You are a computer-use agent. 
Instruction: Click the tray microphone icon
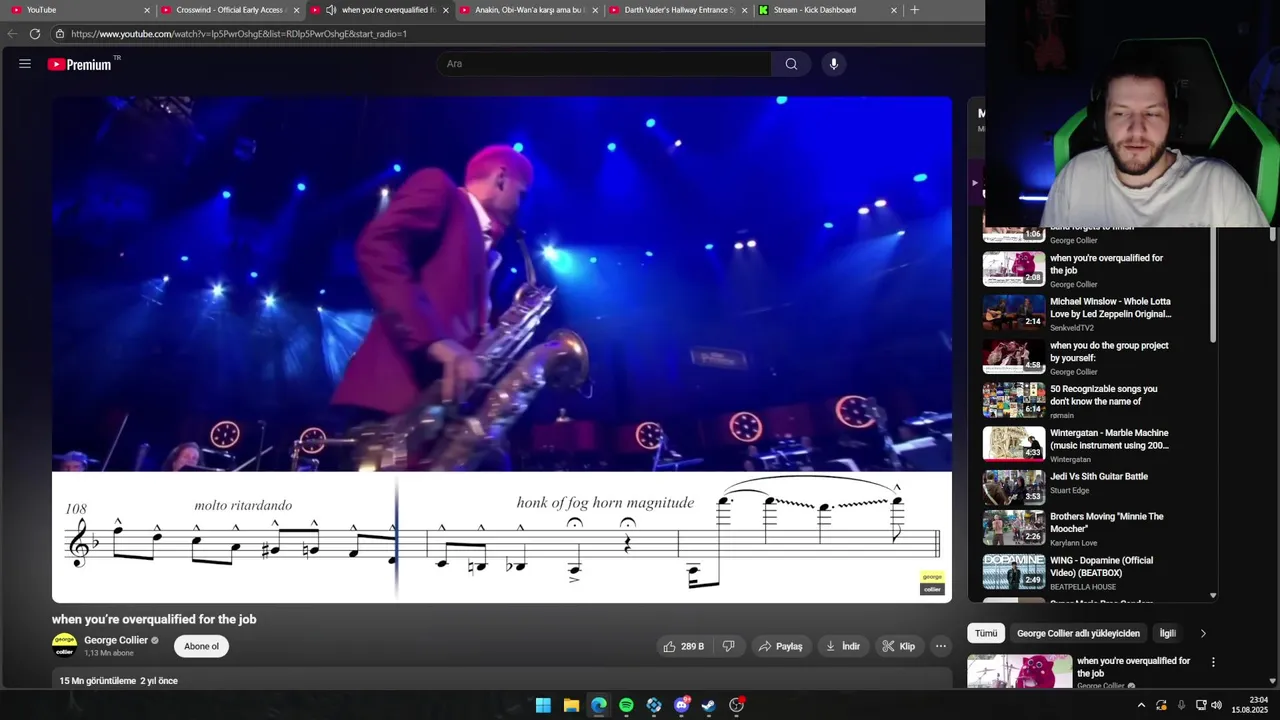coord(1181,705)
